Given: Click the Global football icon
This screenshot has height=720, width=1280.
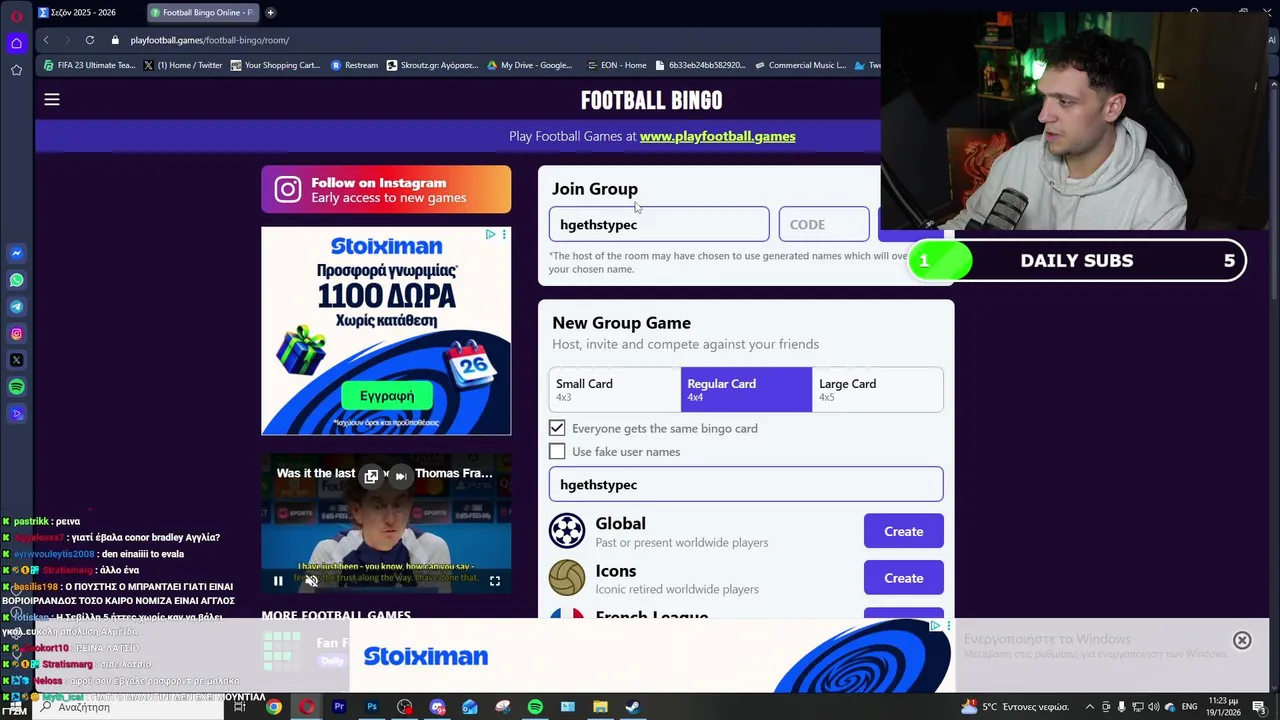Looking at the screenshot, I should coord(567,531).
